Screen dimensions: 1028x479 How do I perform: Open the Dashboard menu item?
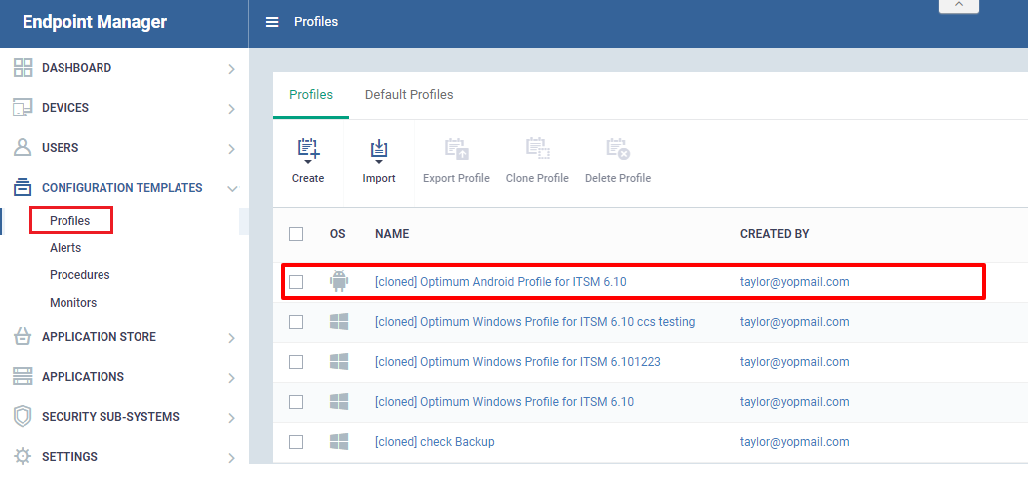click(77, 67)
